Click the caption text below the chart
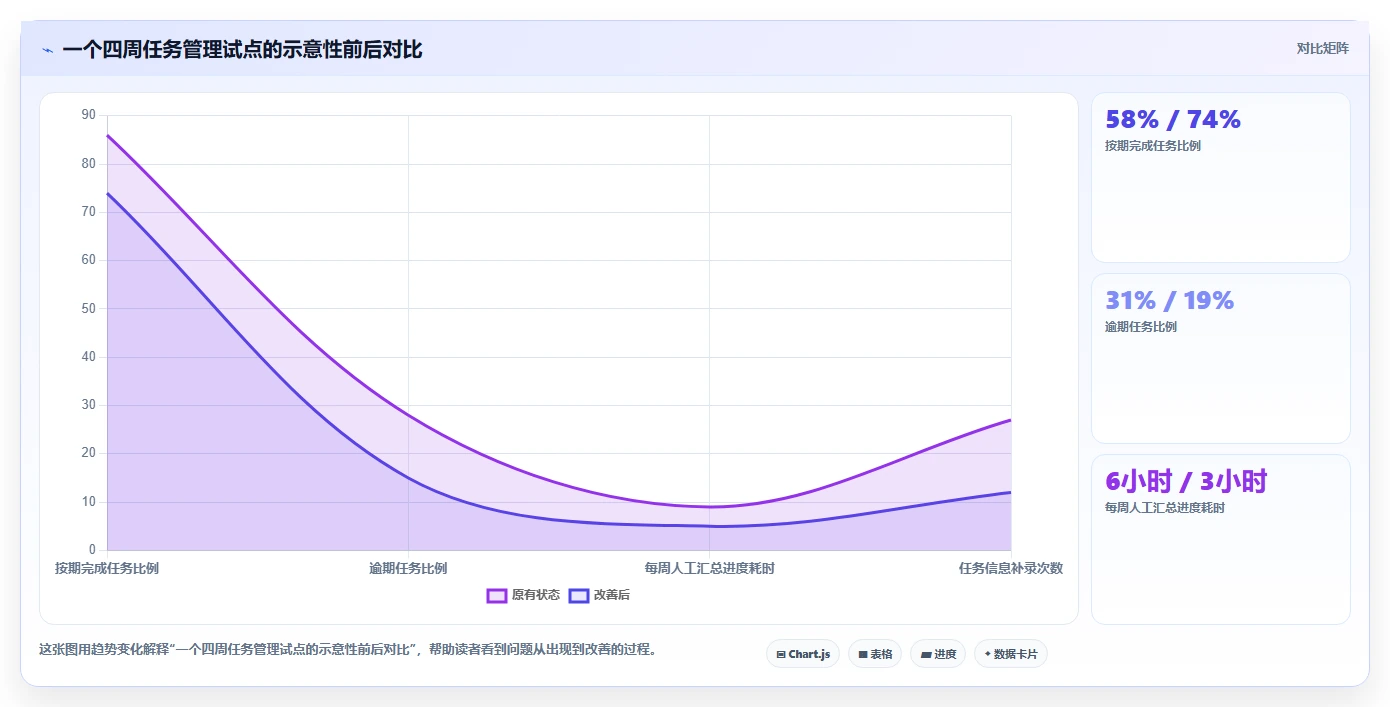This screenshot has height=707, width=1390. [350, 649]
